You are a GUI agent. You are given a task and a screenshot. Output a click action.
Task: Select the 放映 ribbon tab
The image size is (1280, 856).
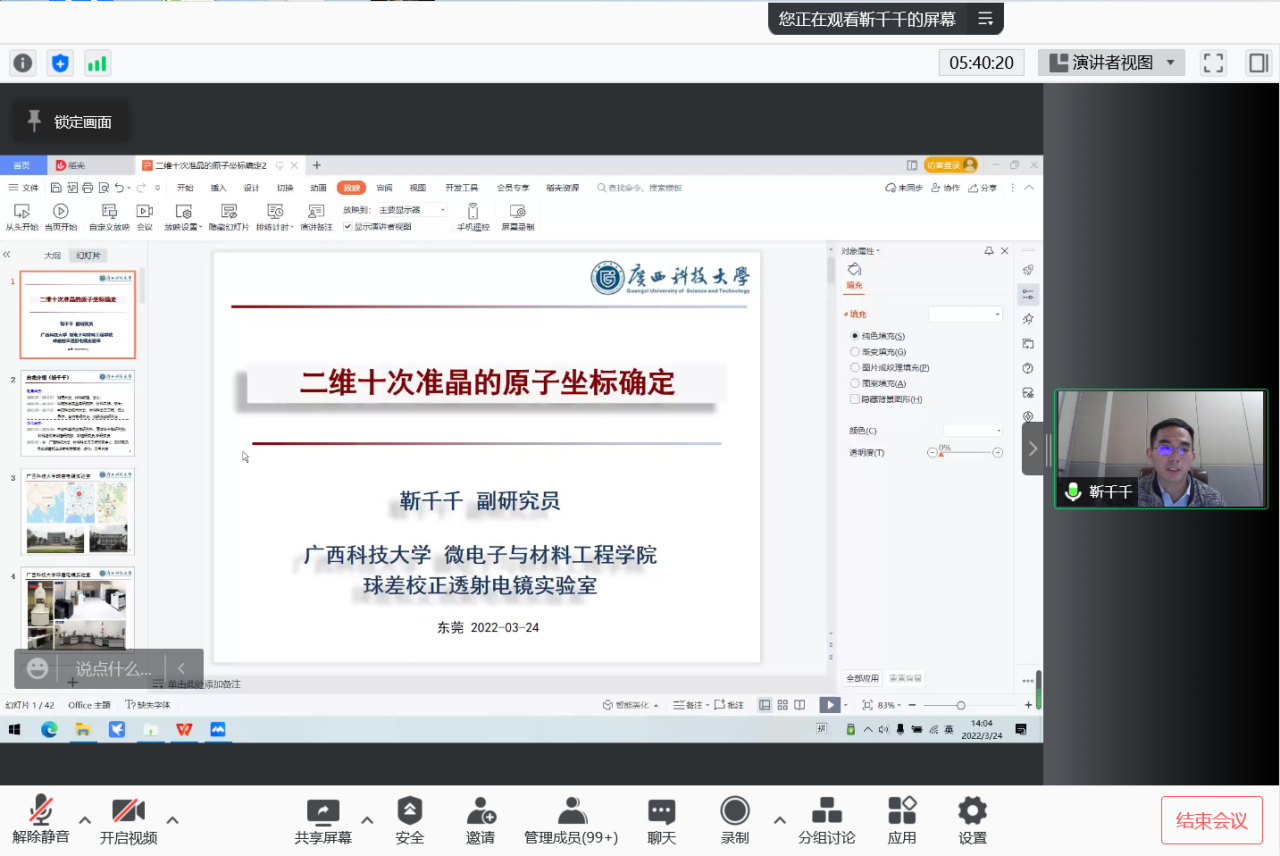pos(351,188)
